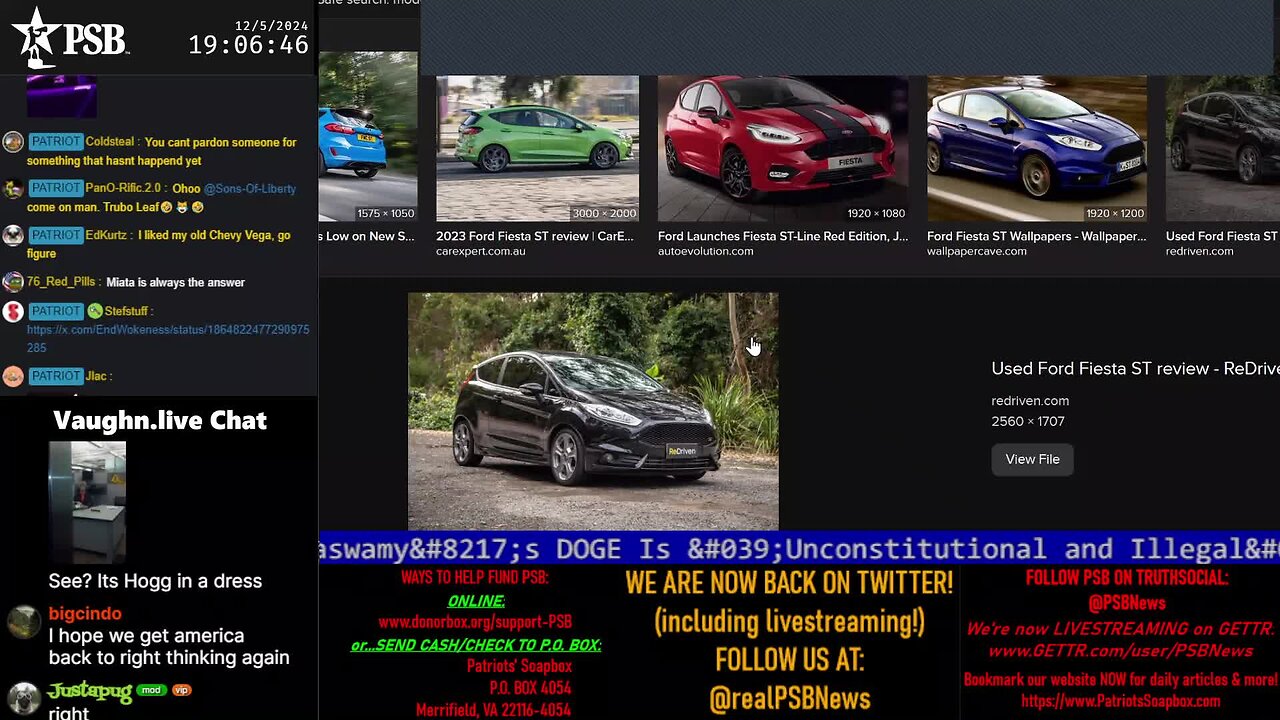The height and width of the screenshot is (720, 1280).
Task: Click the @realPSBNews handle text
Action: click(790, 698)
